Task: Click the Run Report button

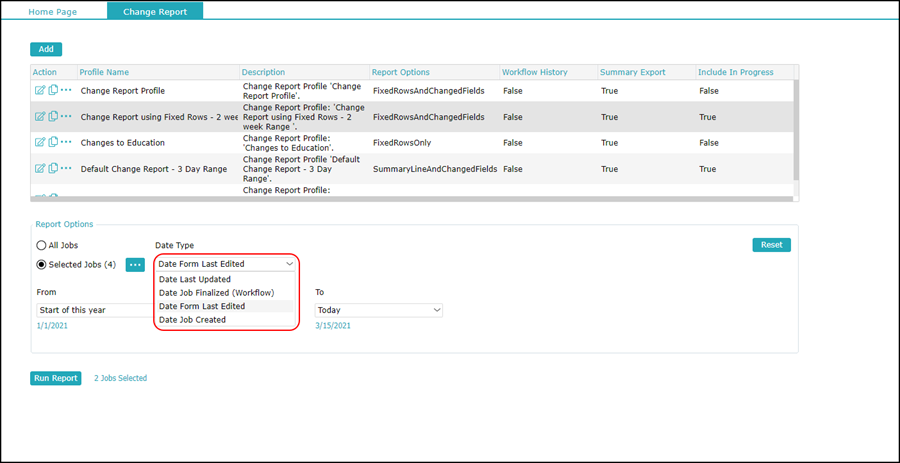Action: (56, 378)
